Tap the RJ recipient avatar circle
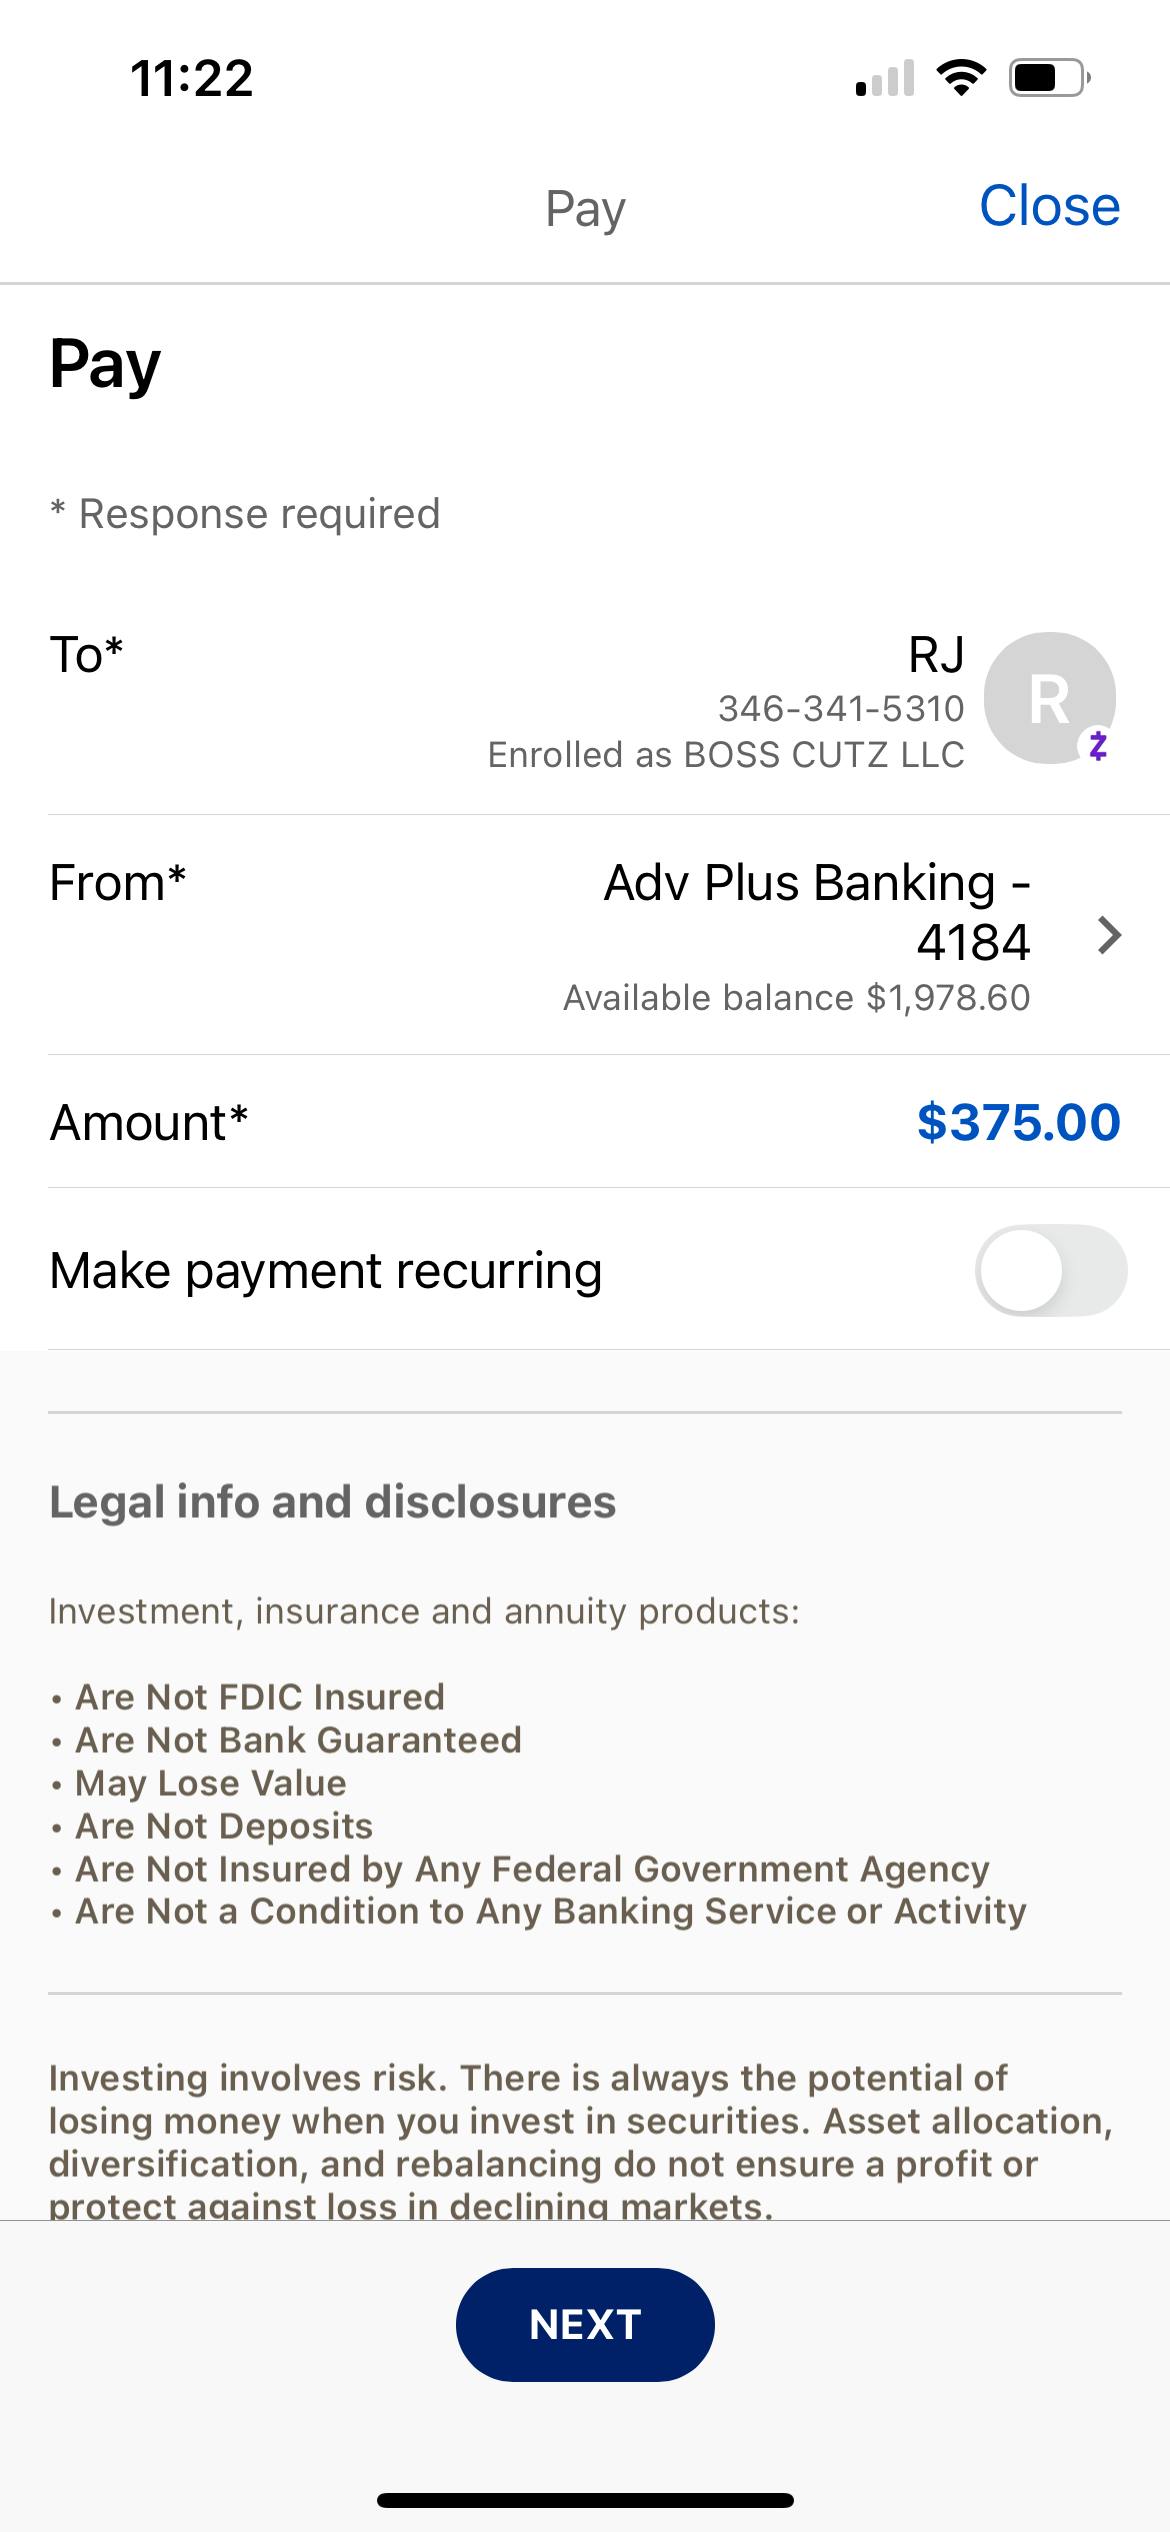Viewport: 1170px width, 2532px height. pyautogui.click(x=1049, y=697)
